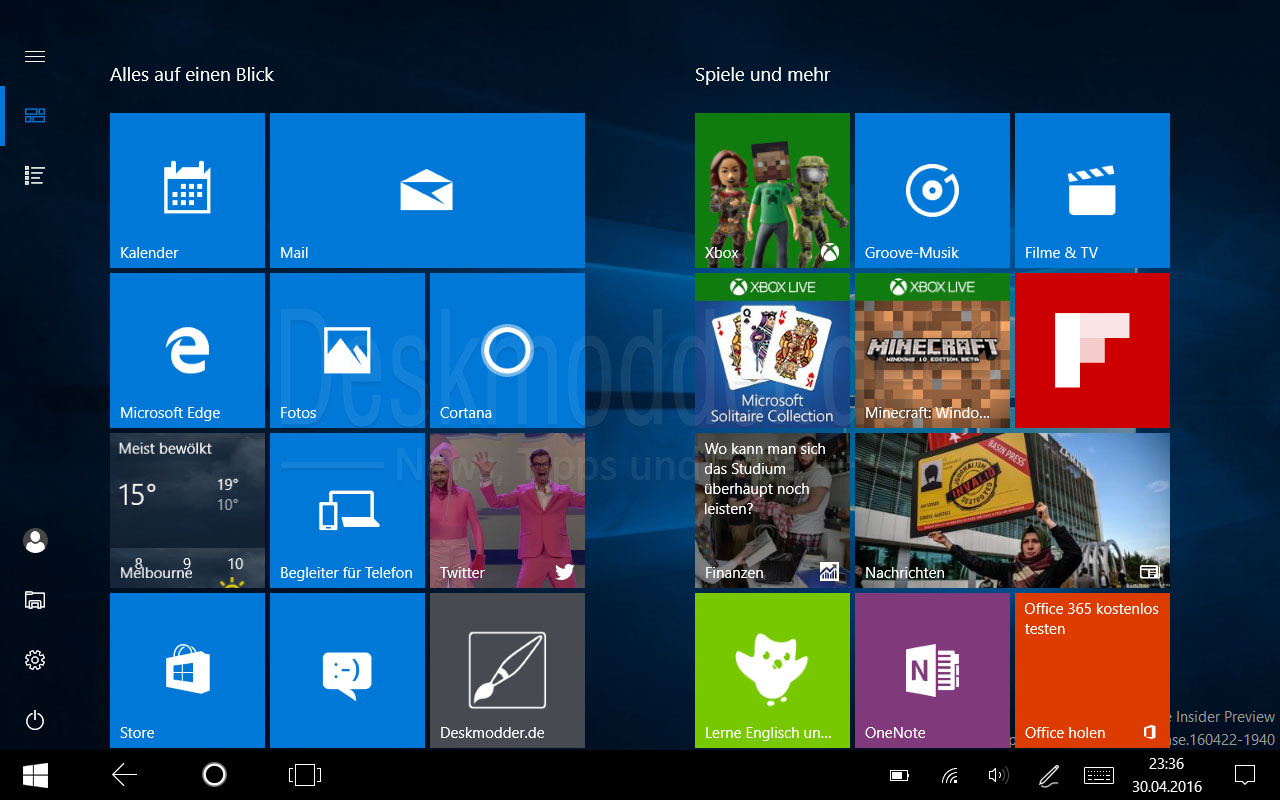Click the power button icon
Viewport: 1280px width, 800px height.
tap(35, 720)
